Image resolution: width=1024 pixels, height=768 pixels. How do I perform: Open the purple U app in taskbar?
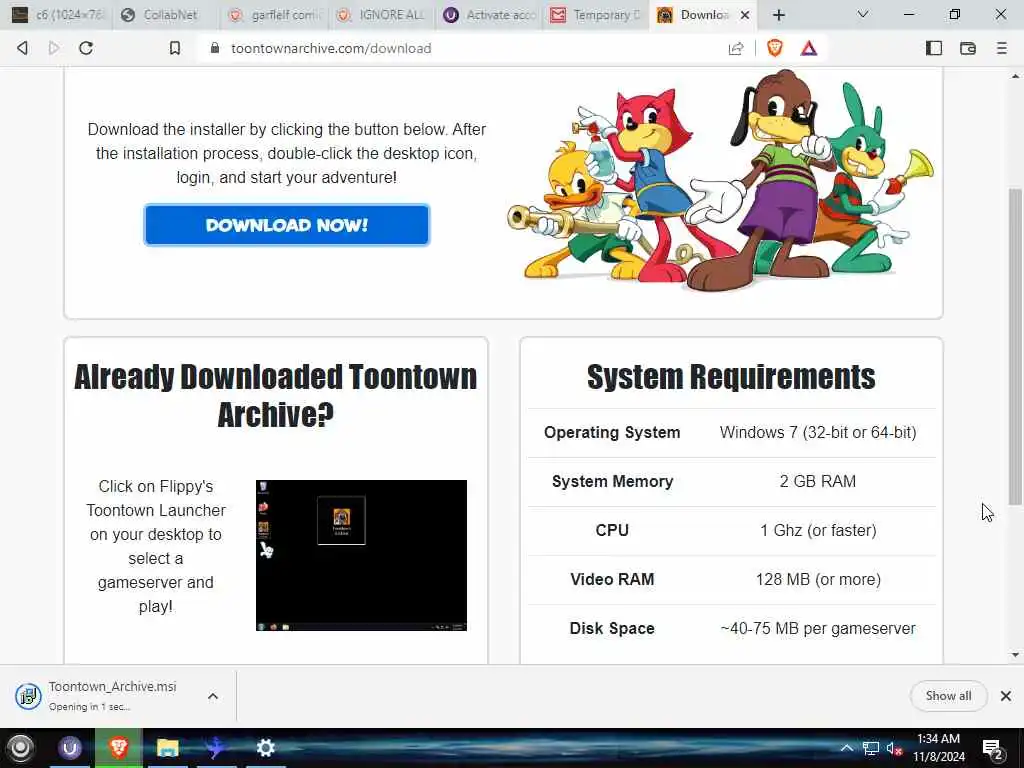coord(70,748)
